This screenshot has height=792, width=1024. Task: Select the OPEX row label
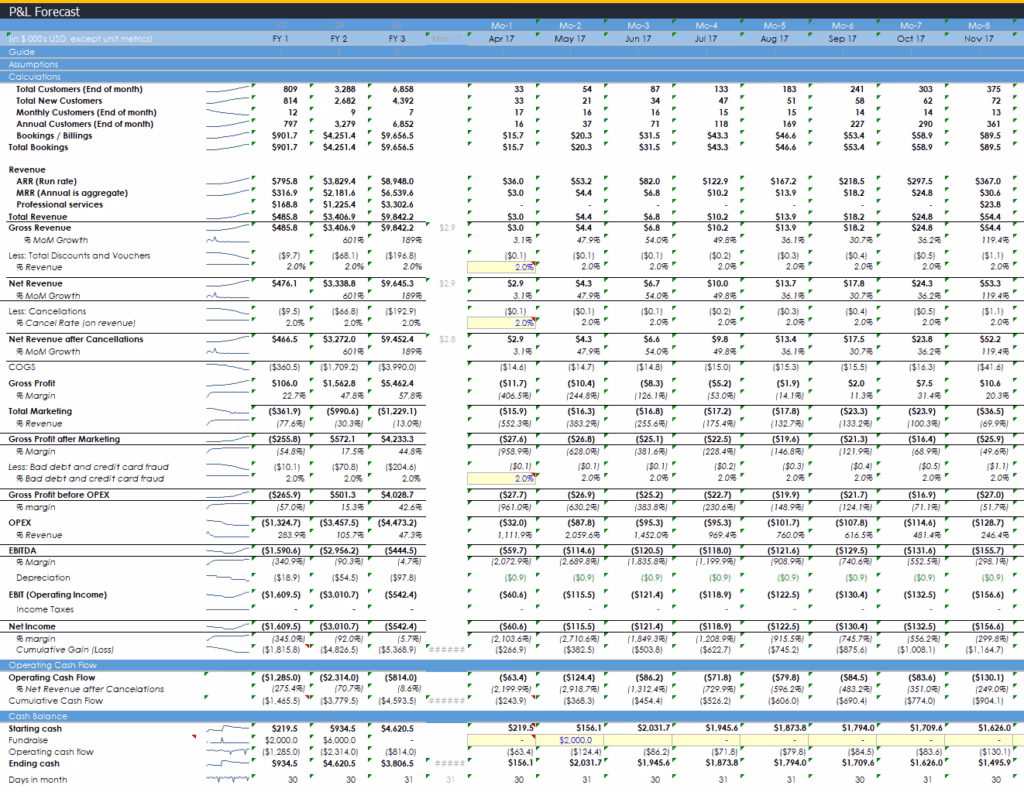[20, 522]
